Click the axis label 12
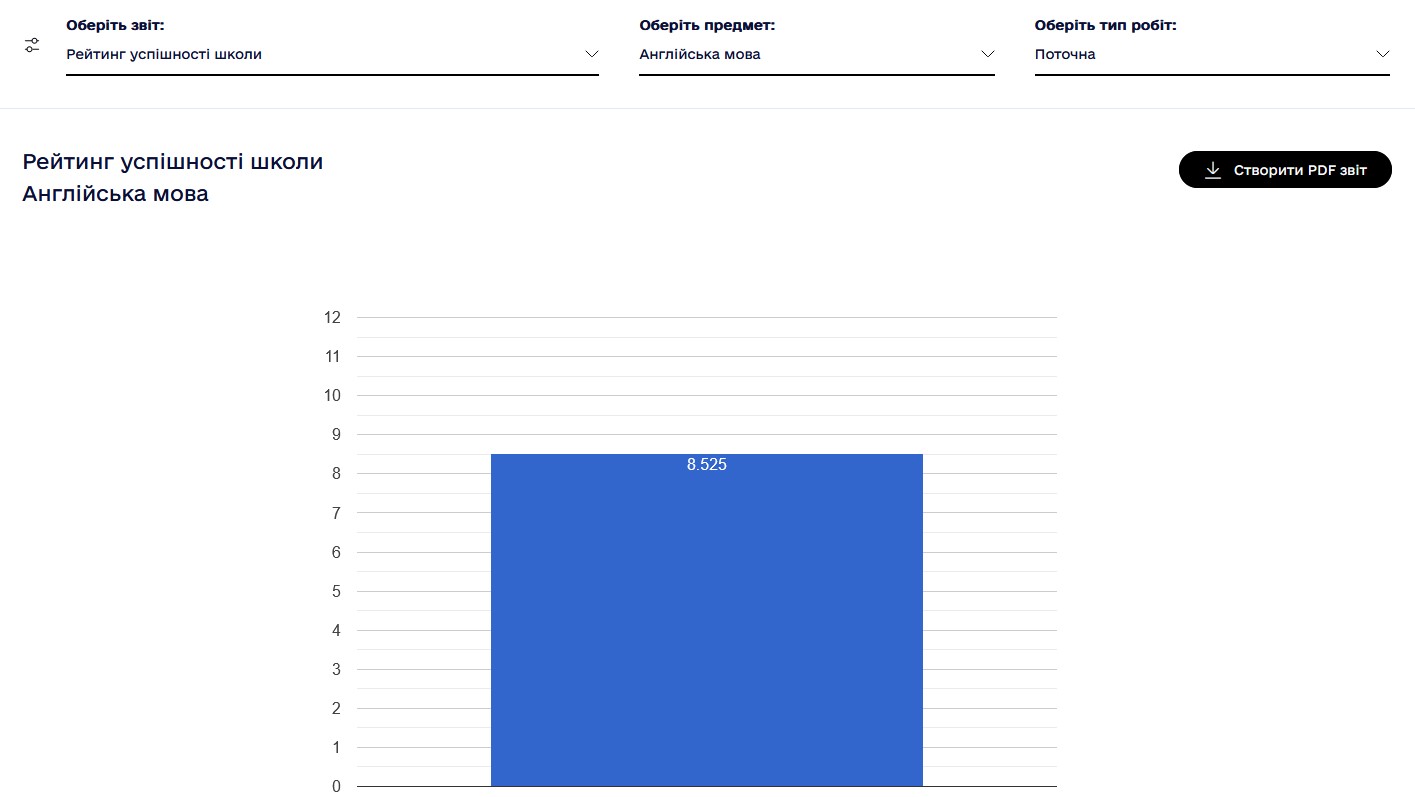The image size is (1415, 797). click(x=332, y=318)
